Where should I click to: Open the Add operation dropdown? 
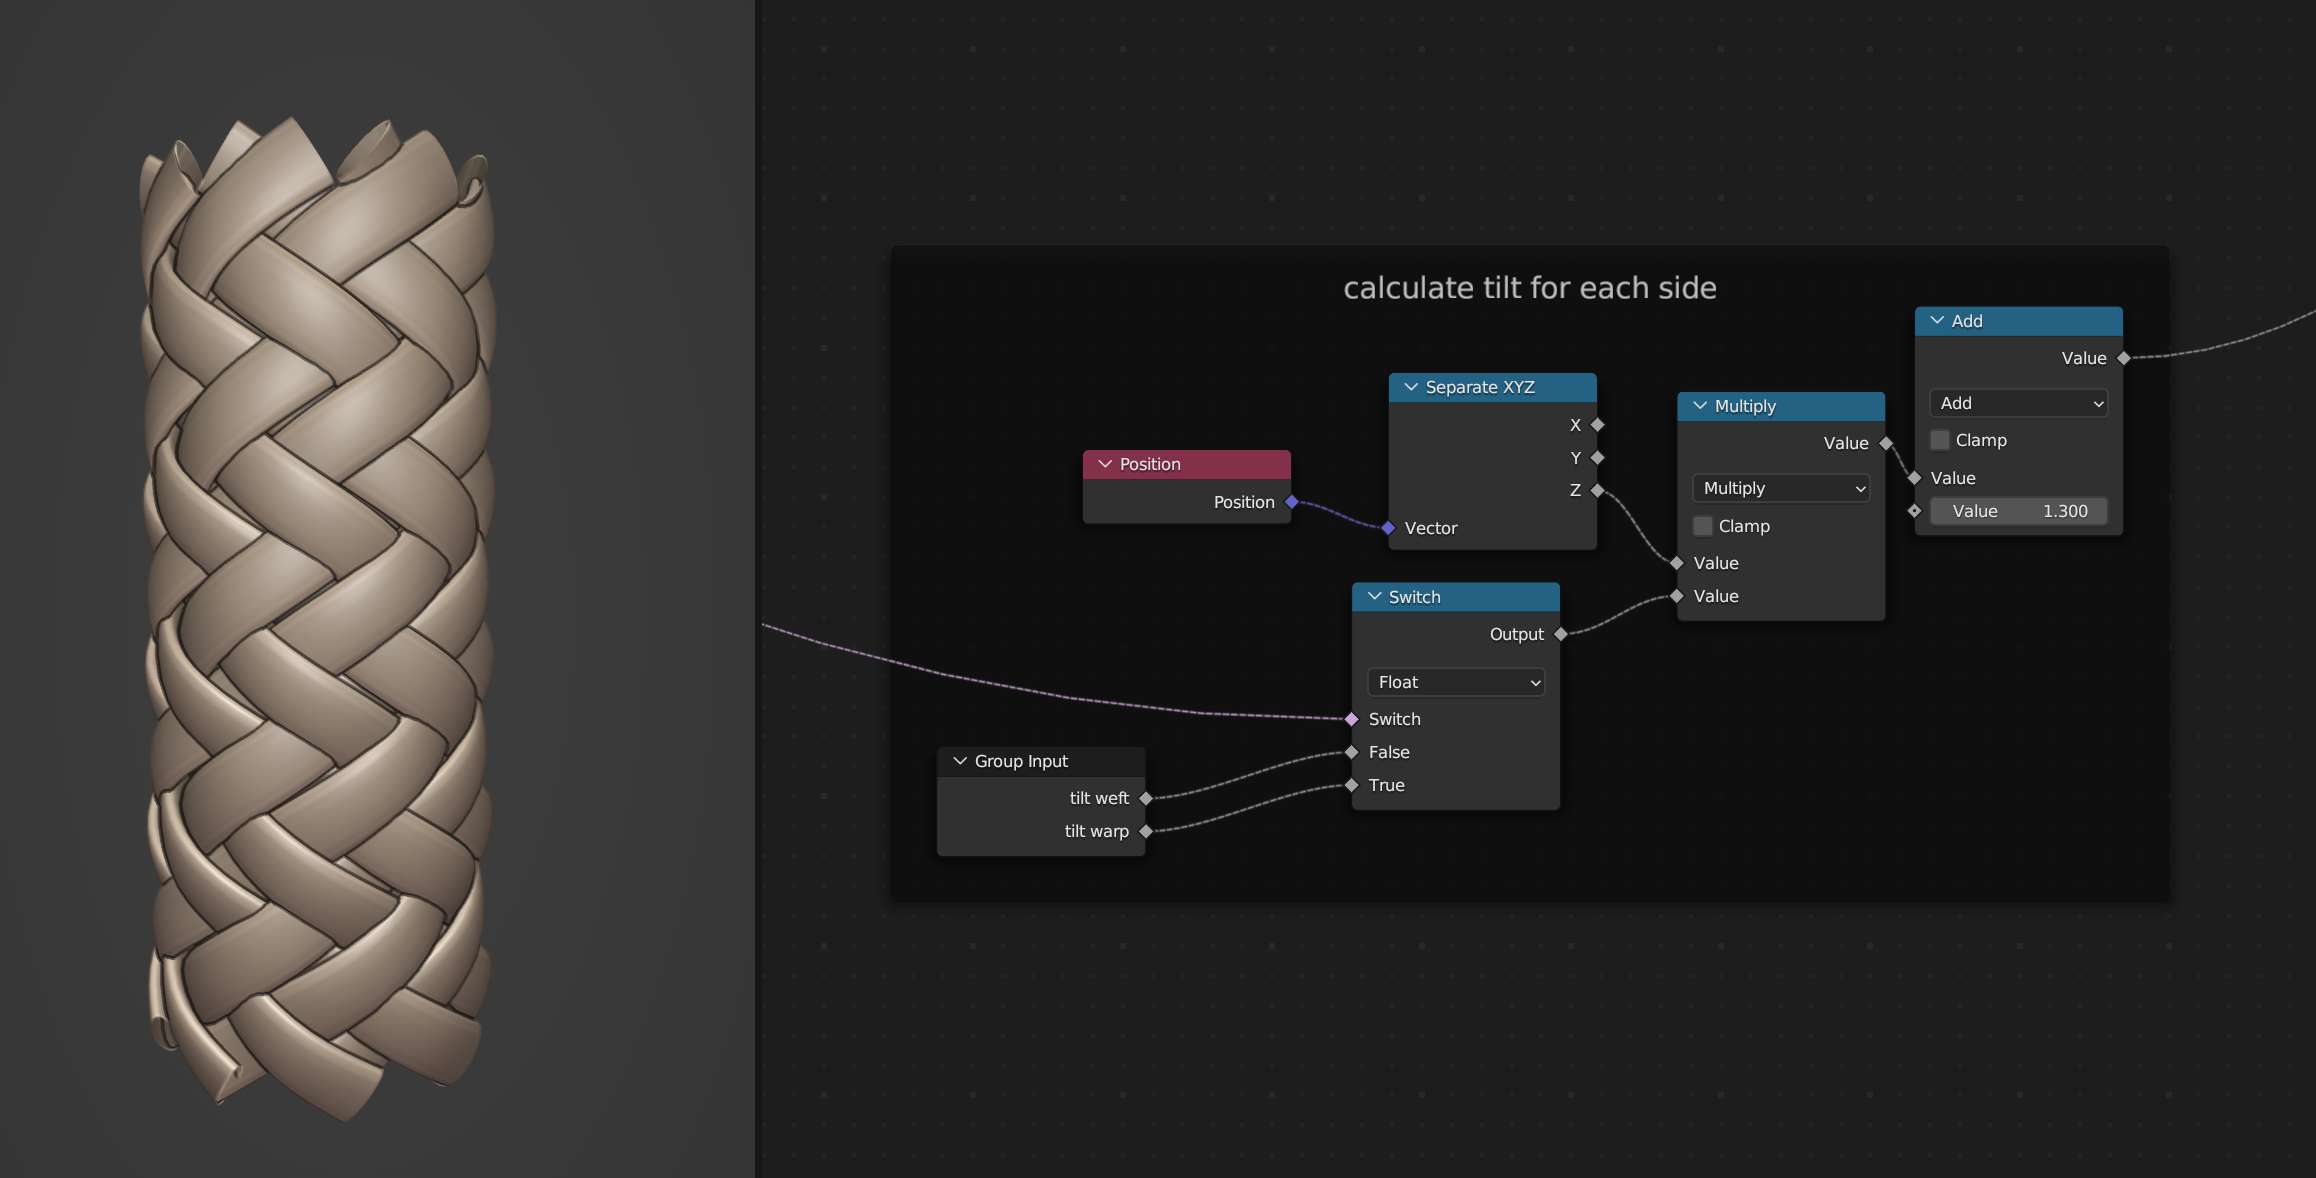(x=2018, y=403)
